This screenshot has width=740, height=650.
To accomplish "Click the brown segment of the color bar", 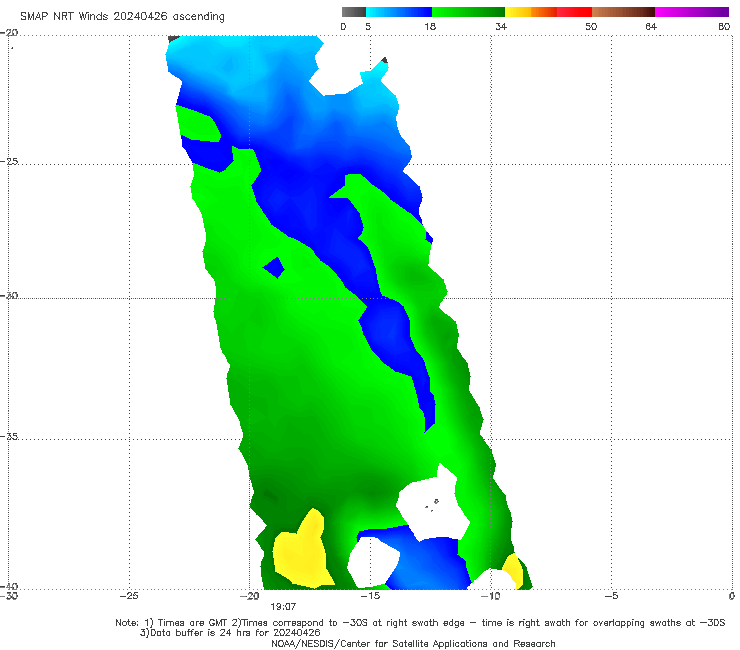I will click(623, 12).
